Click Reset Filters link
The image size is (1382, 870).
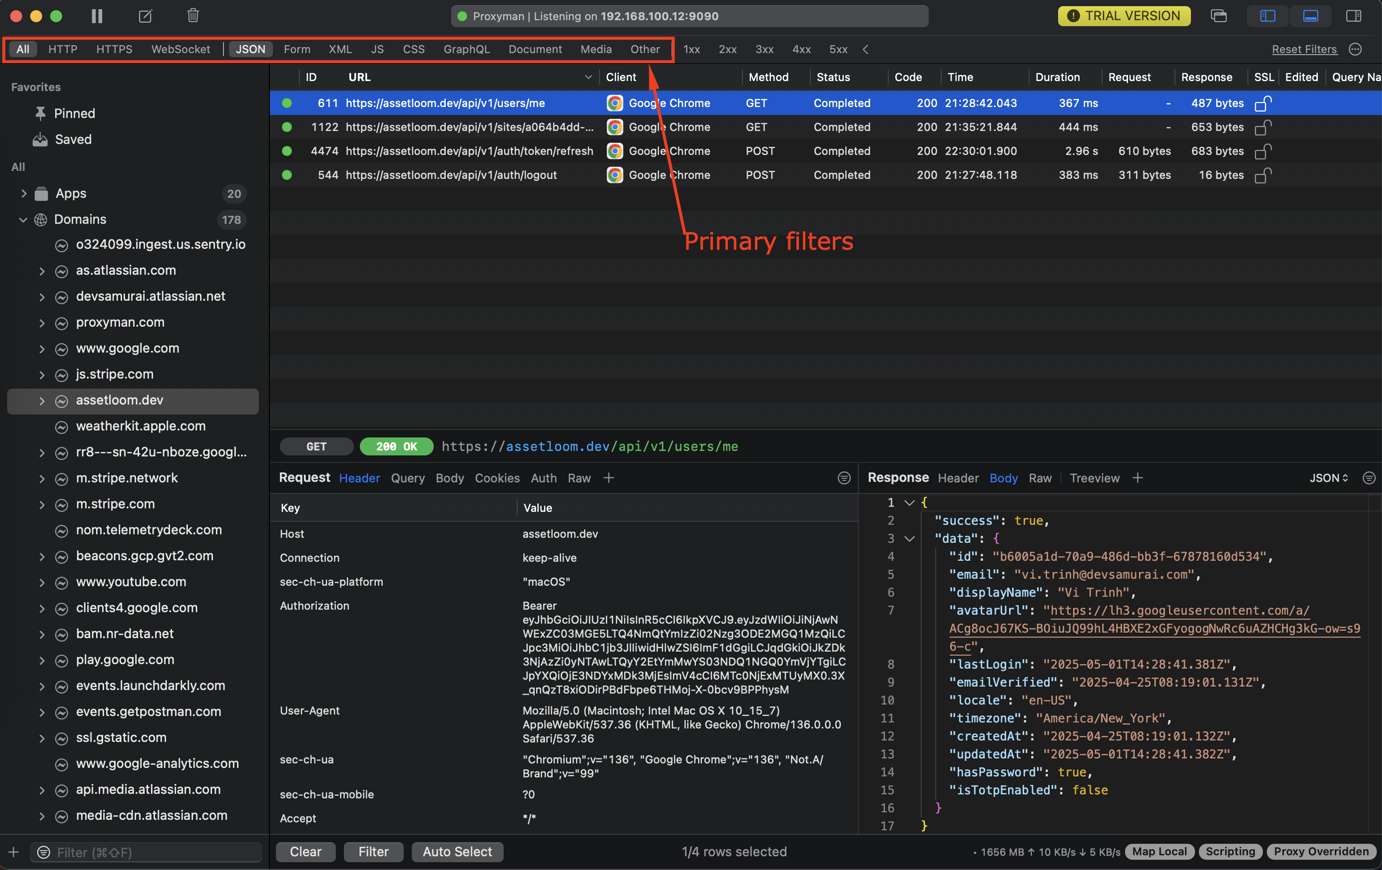[1304, 49]
